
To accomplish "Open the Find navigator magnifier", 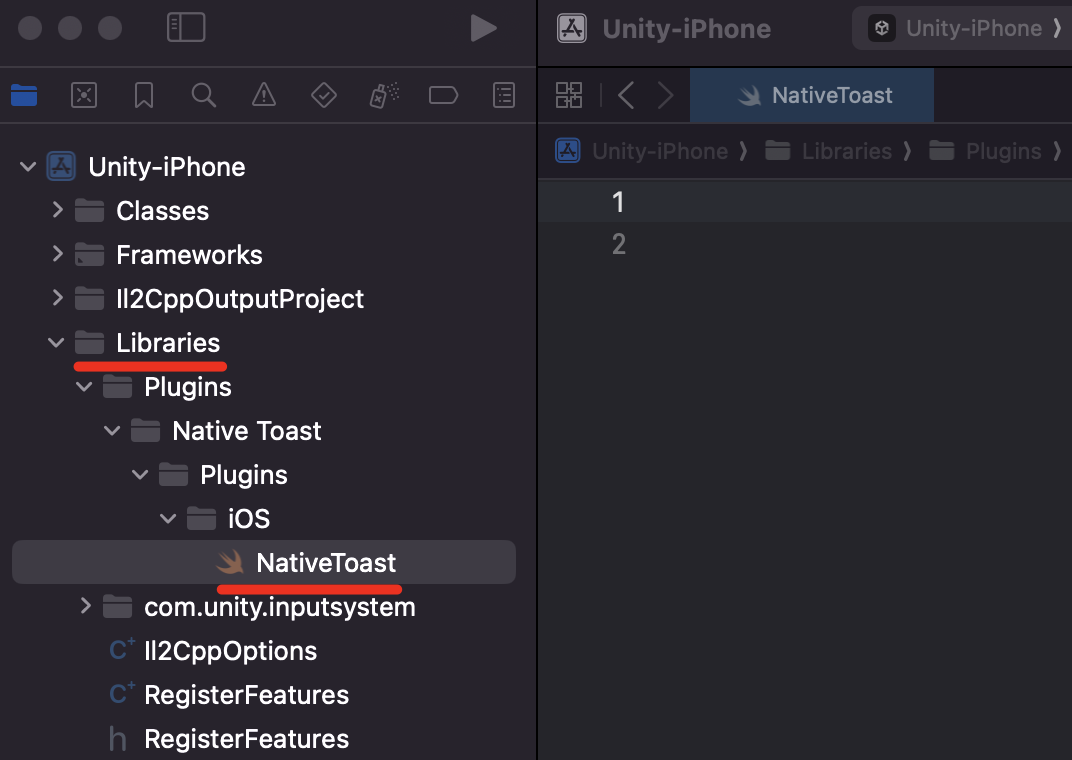I will [x=204, y=95].
